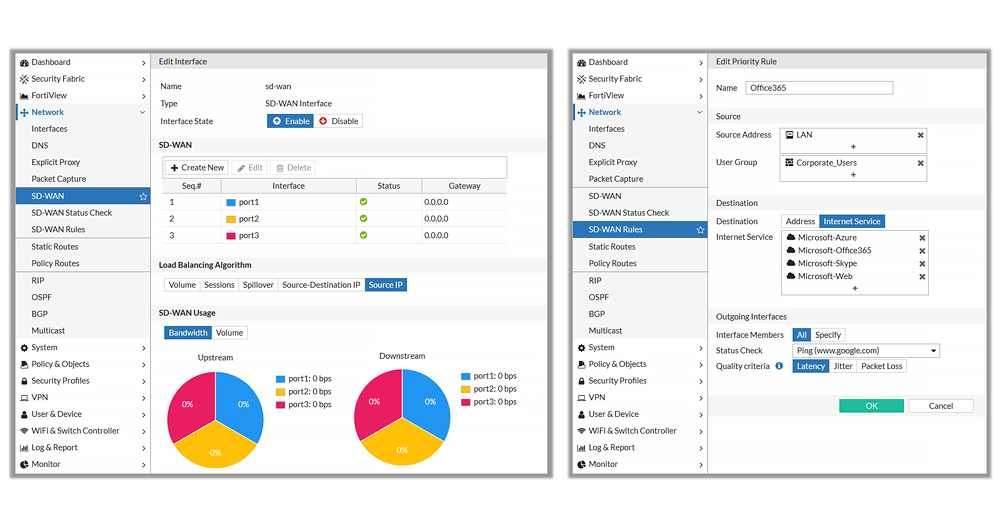Click green OK button
The height and width of the screenshot is (527, 1000).
pyautogui.click(x=871, y=406)
